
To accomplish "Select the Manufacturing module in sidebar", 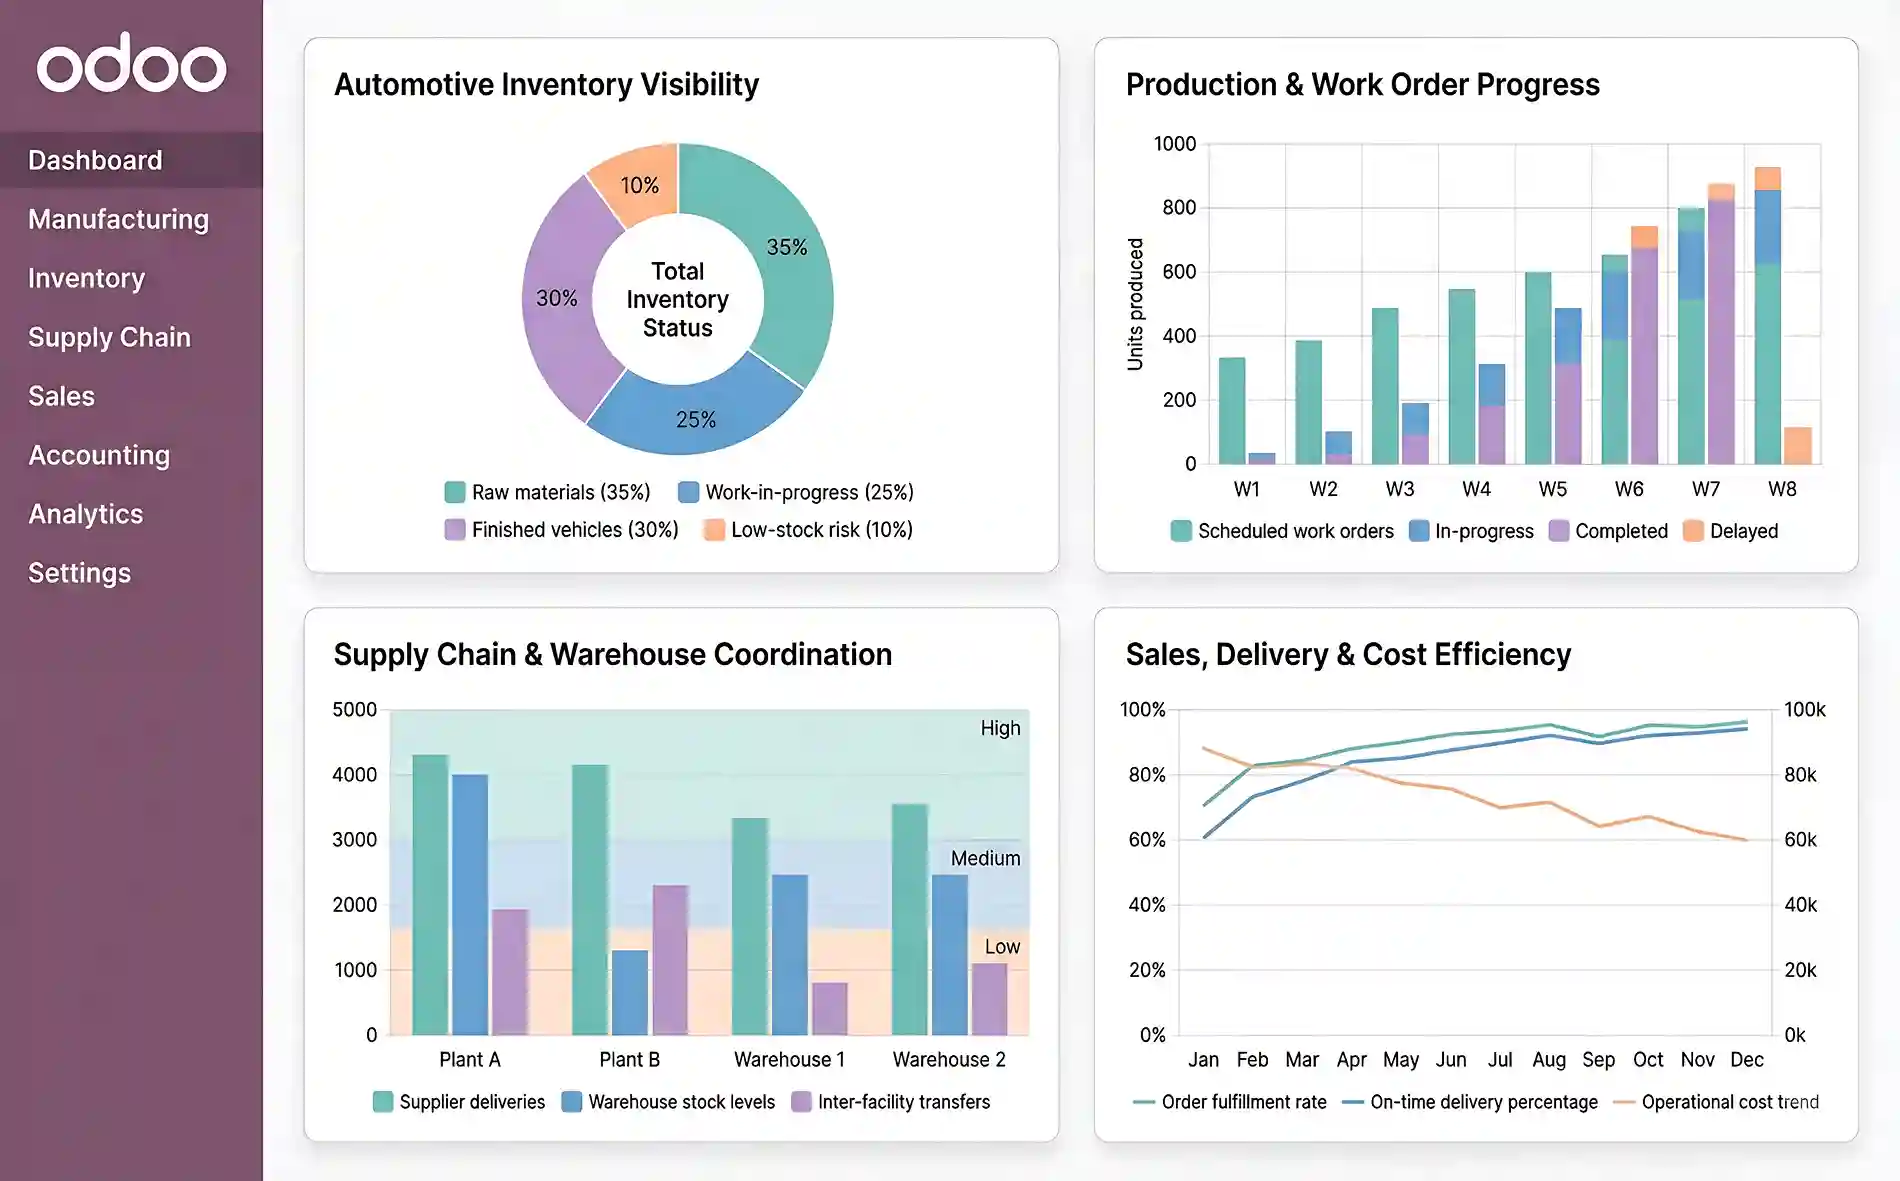I will 119,218.
